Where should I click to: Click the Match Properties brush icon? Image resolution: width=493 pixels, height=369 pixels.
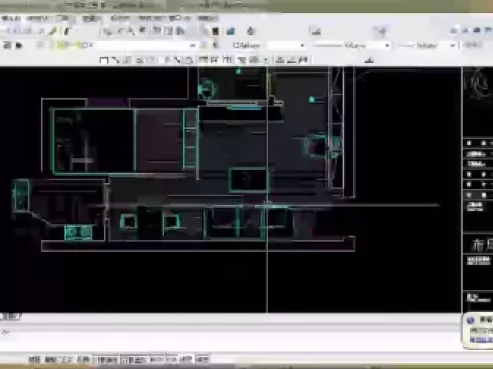coord(52,31)
